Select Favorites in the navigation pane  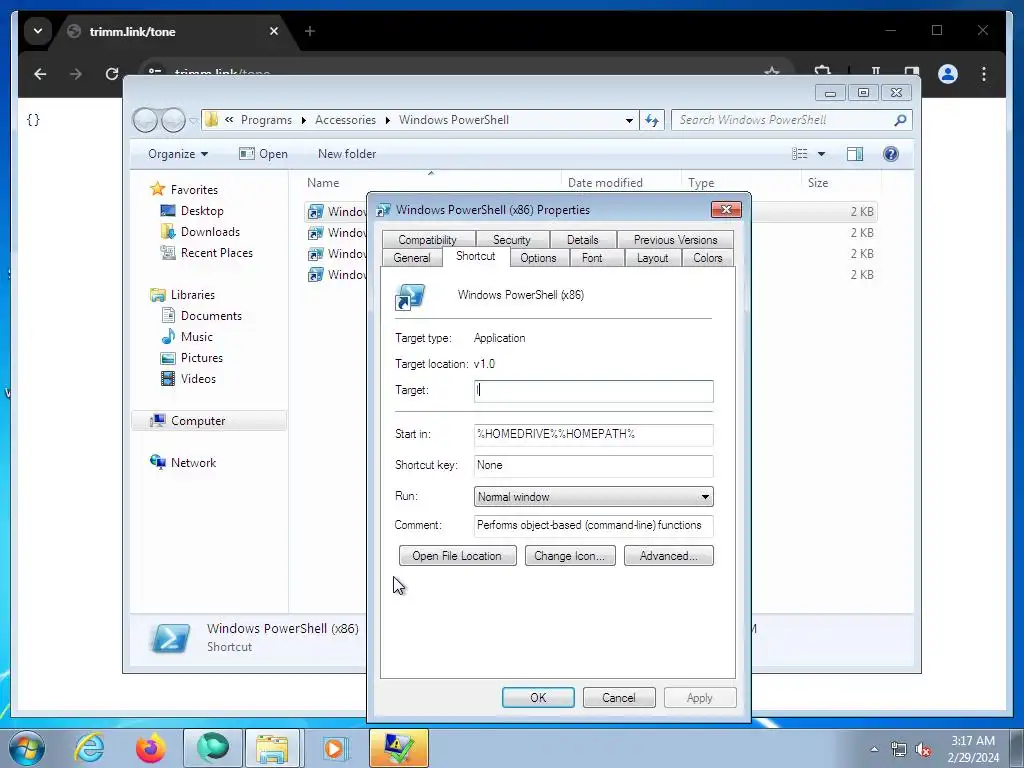(194, 189)
